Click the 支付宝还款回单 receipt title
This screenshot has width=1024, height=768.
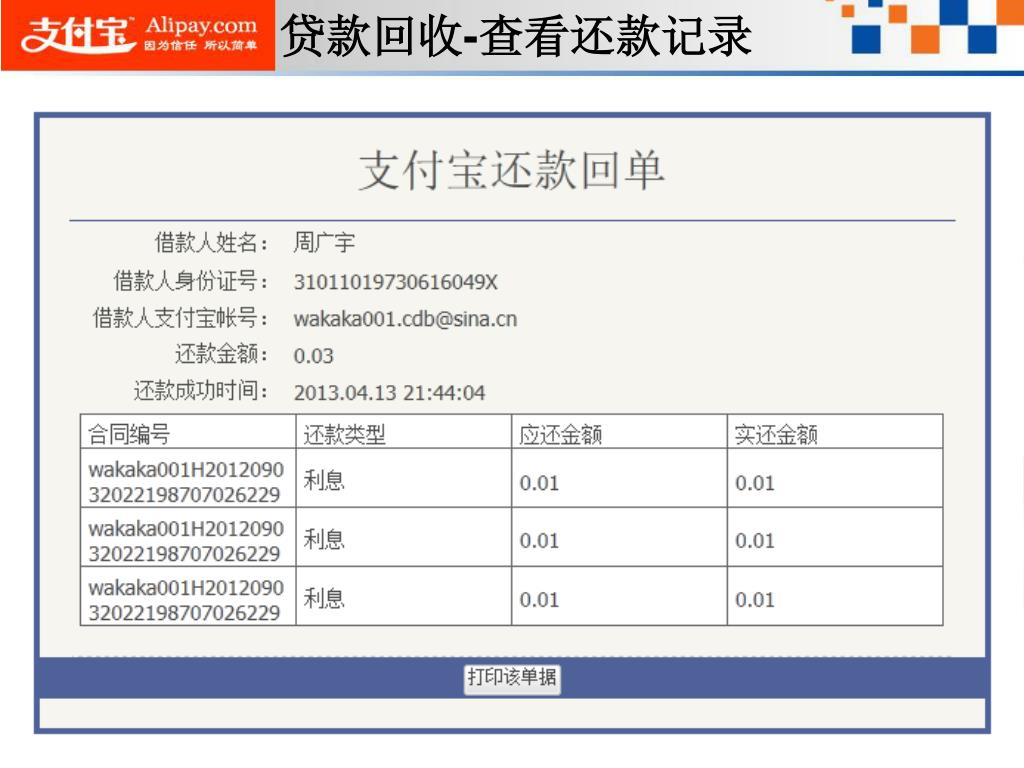[x=511, y=170]
